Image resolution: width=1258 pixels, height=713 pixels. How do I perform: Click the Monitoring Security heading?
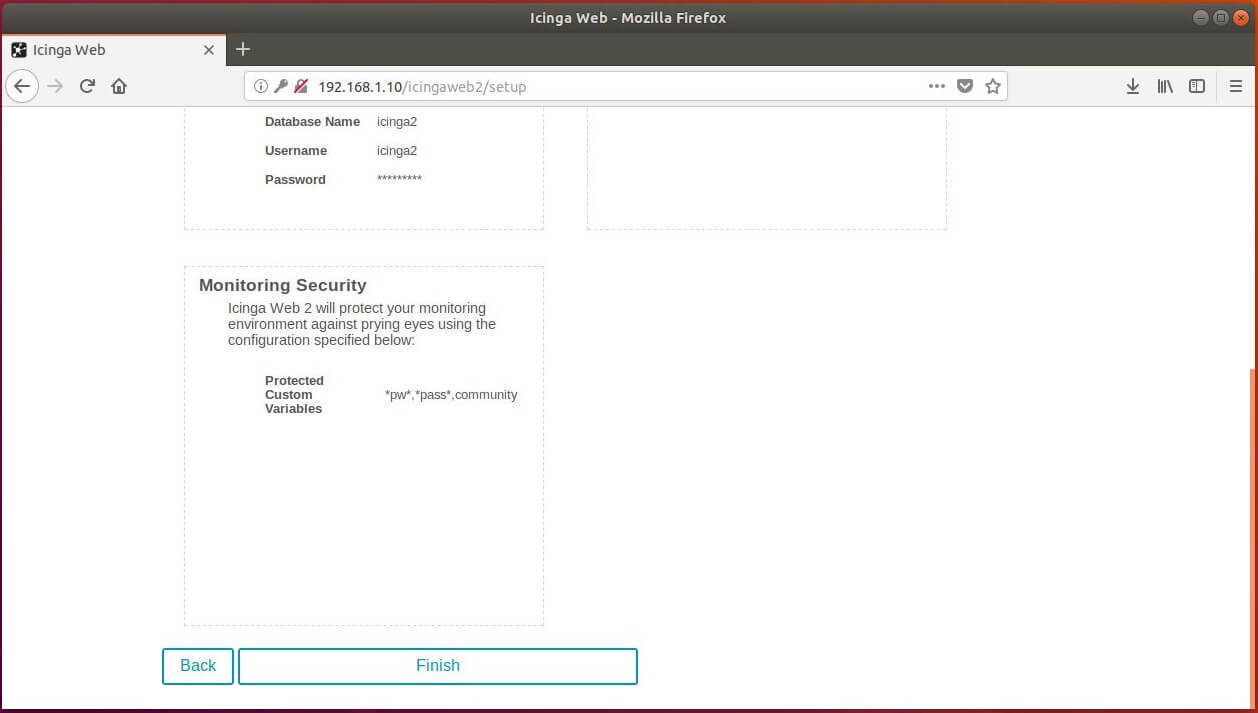(x=283, y=285)
